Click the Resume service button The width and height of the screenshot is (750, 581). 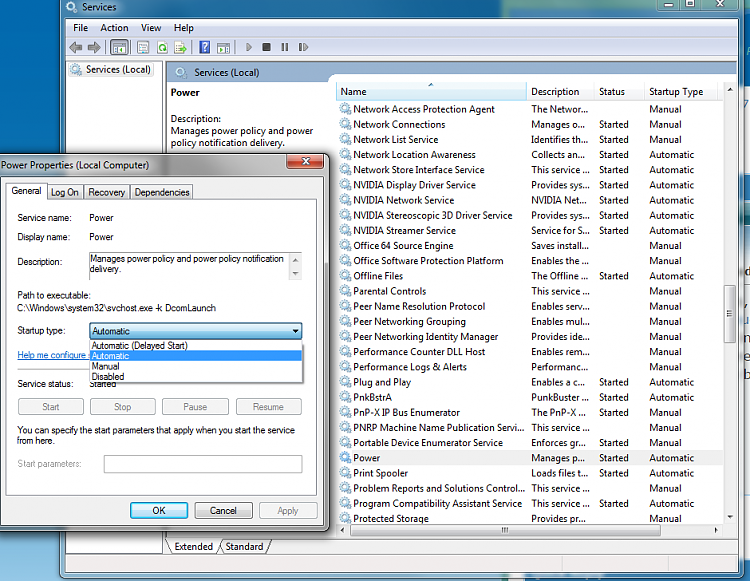coord(268,406)
